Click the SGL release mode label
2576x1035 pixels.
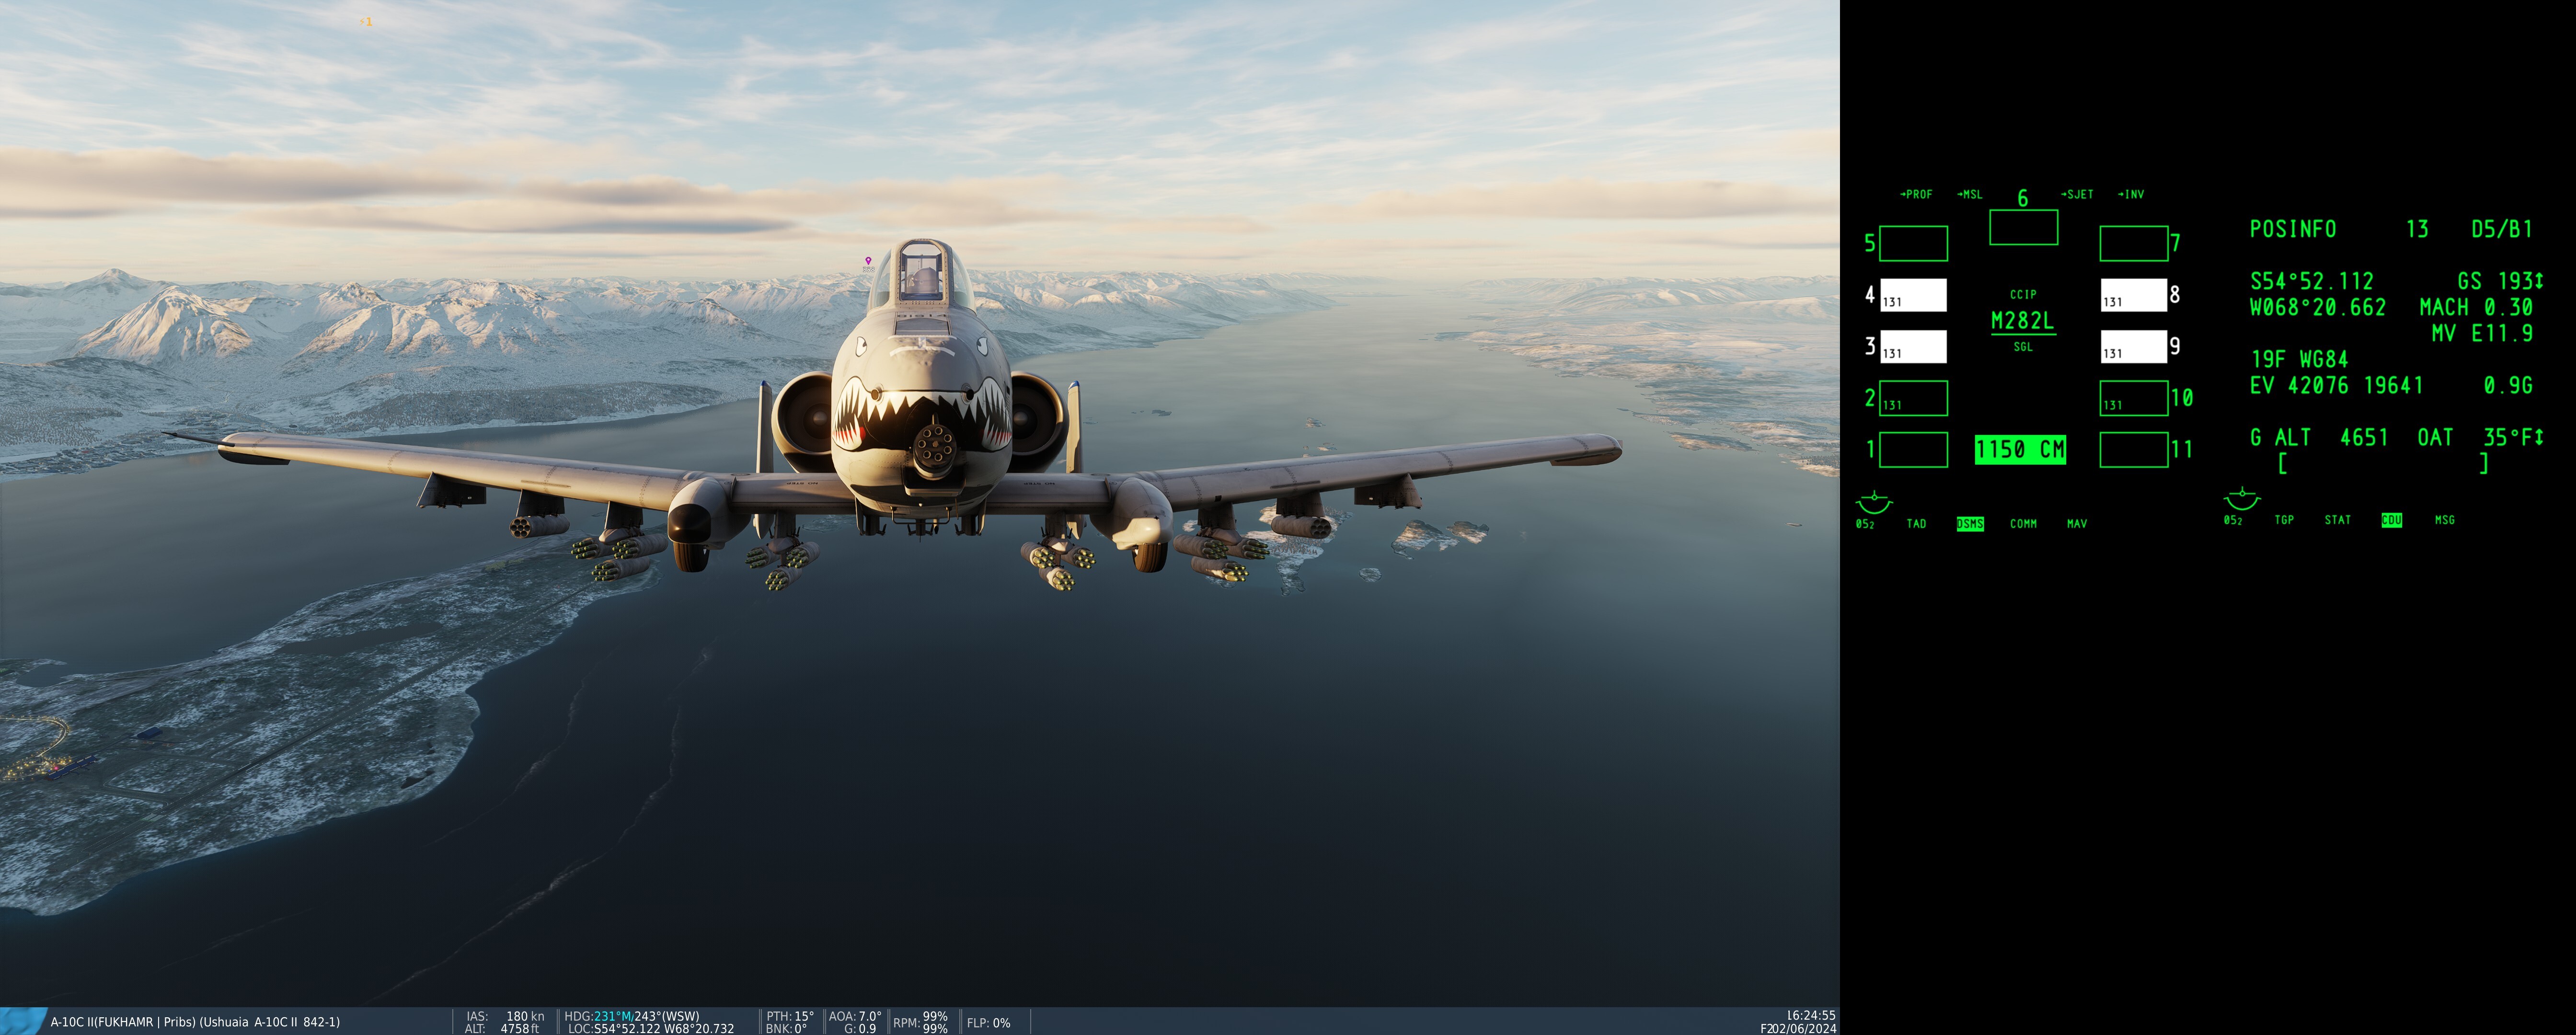click(2023, 347)
